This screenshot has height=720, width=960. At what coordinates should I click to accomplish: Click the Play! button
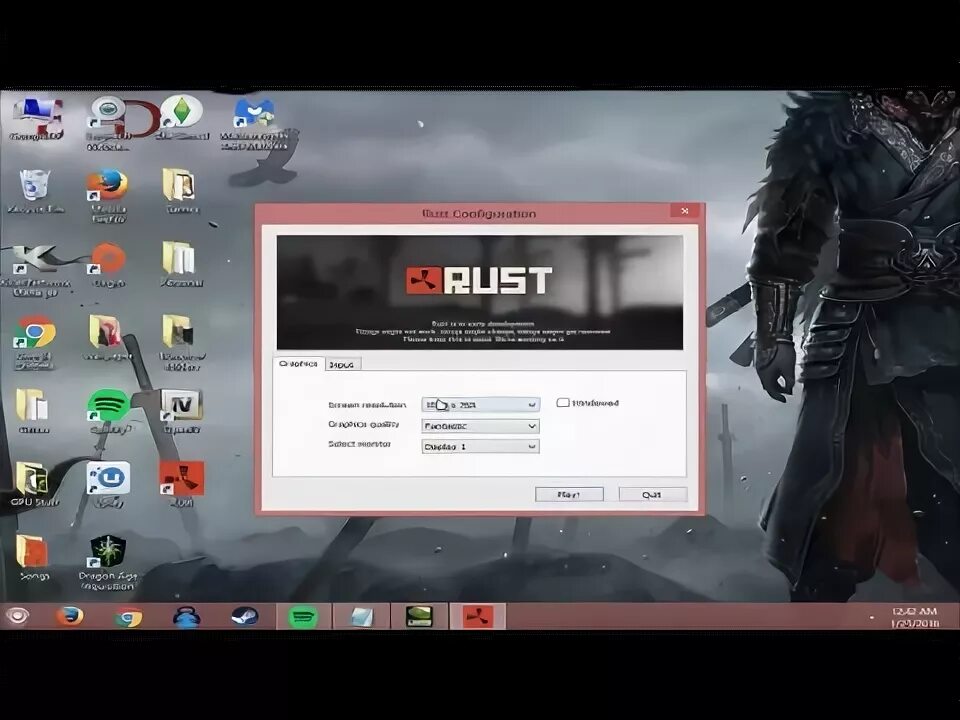point(569,495)
